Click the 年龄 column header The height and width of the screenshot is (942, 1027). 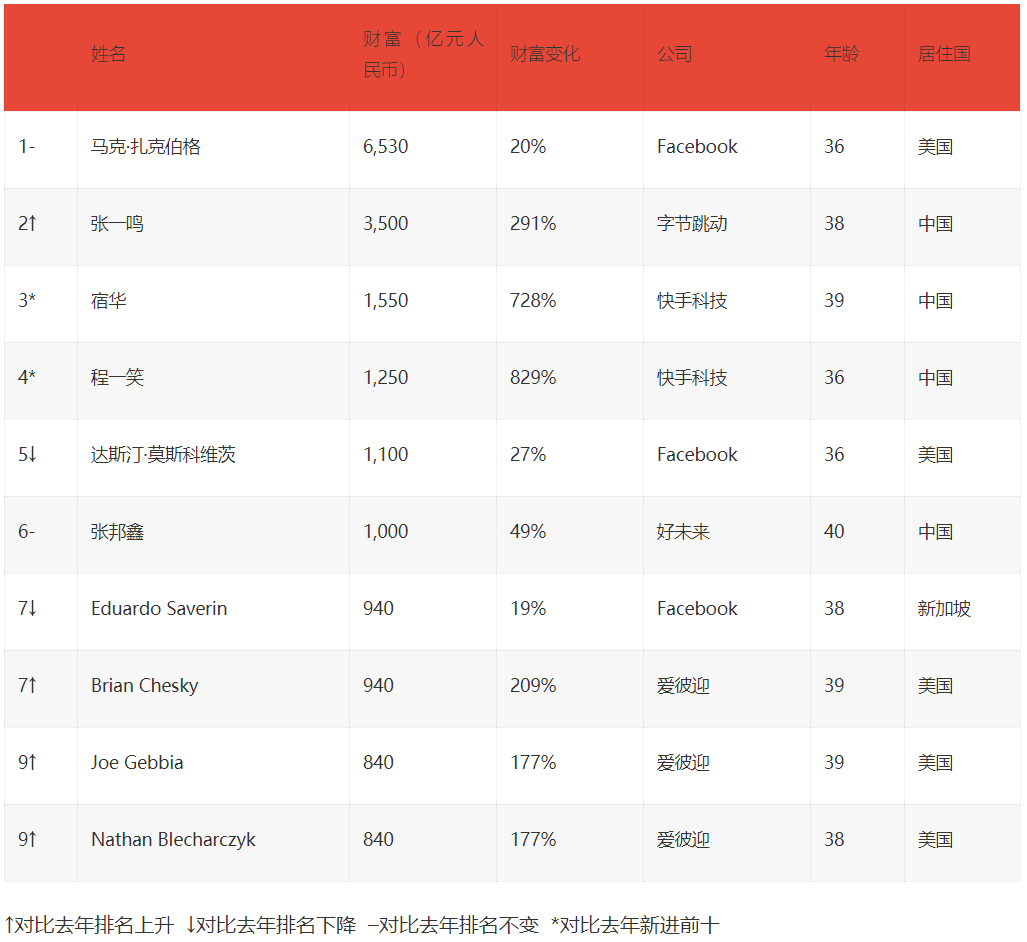pos(840,54)
